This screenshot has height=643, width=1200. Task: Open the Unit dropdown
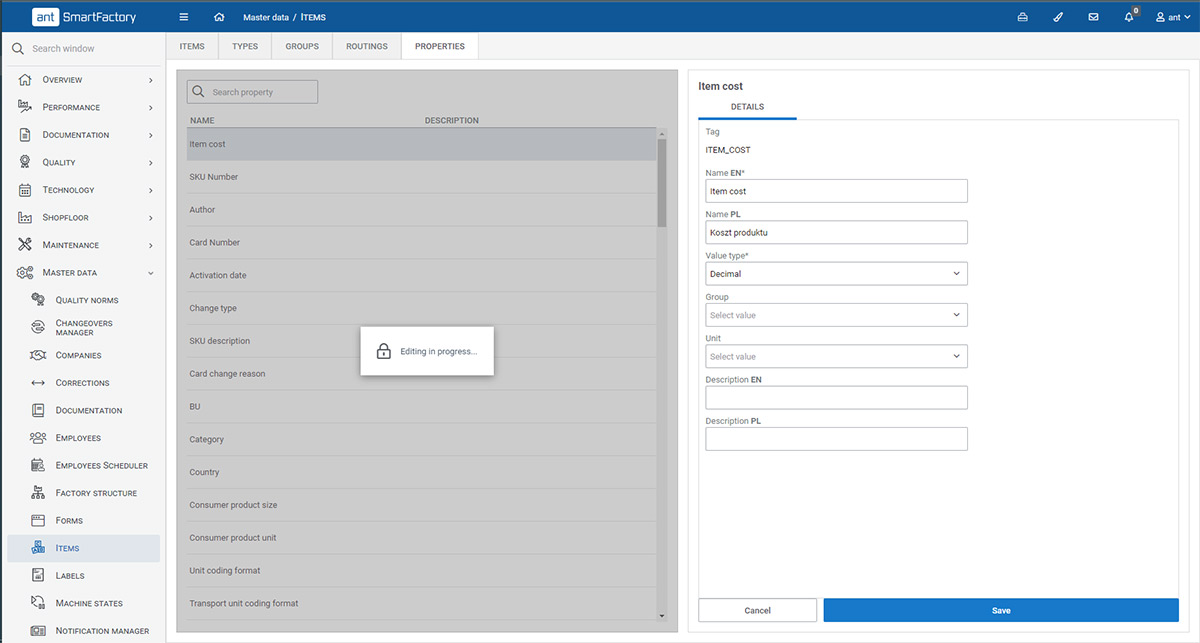point(836,356)
